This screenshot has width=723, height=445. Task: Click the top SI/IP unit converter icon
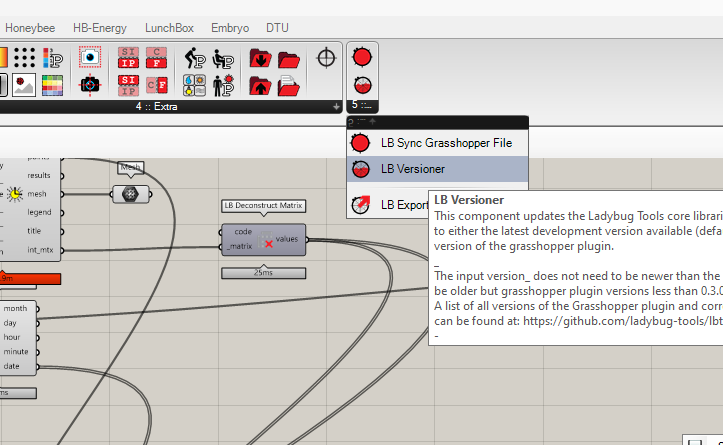click(129, 58)
